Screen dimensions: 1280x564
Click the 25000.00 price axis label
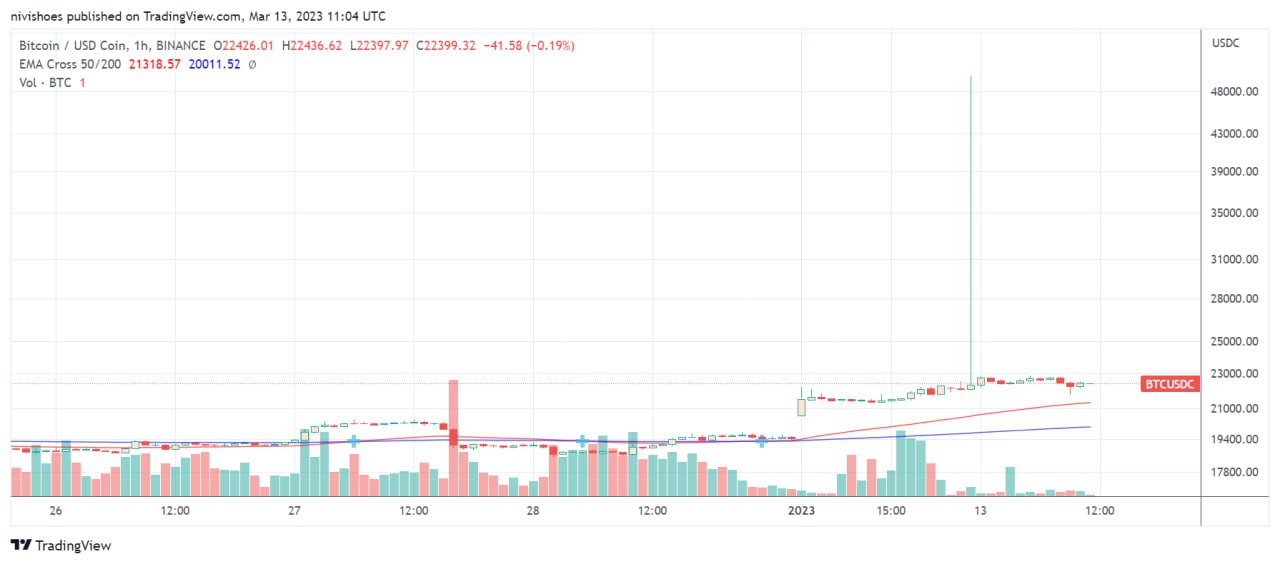[x=1232, y=342]
